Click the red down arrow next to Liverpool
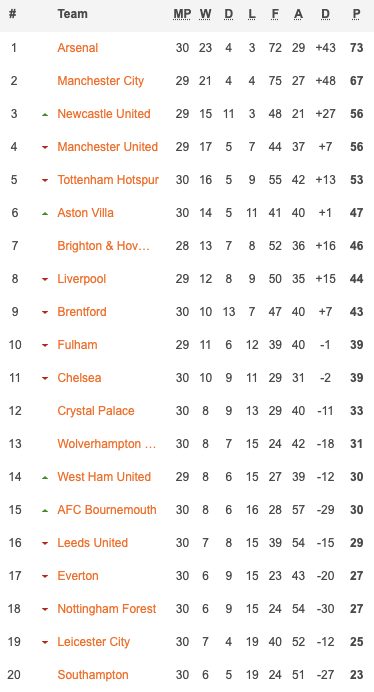374x692 pixels. (x=45, y=279)
